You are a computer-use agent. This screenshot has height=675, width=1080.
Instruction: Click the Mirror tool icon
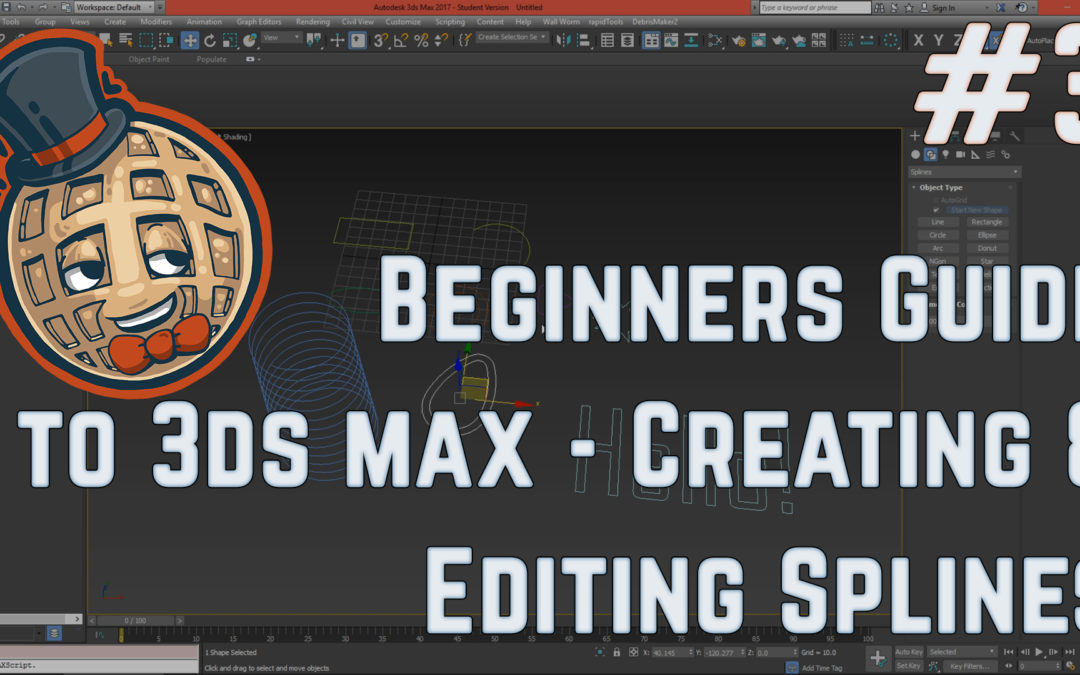pos(563,40)
